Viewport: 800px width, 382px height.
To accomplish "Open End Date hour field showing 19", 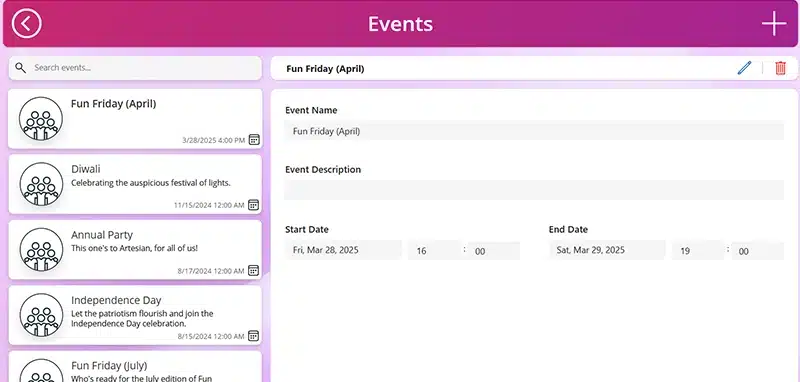I will point(698,251).
